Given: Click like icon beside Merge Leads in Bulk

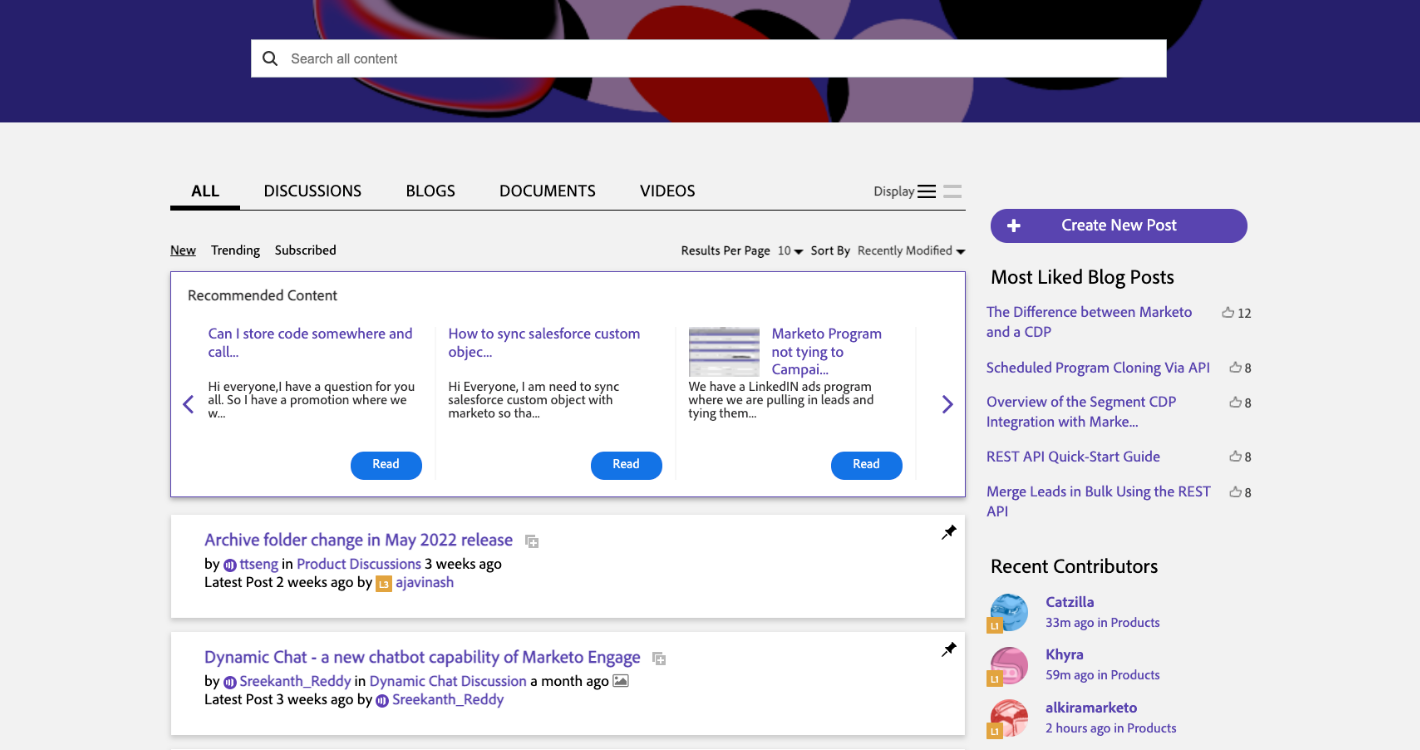Looking at the screenshot, I should tap(1235, 491).
